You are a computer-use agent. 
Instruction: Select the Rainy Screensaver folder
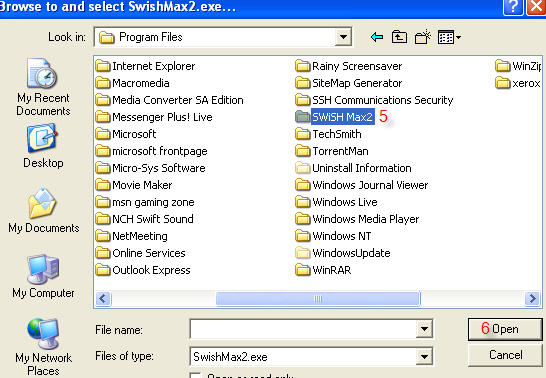click(x=349, y=66)
